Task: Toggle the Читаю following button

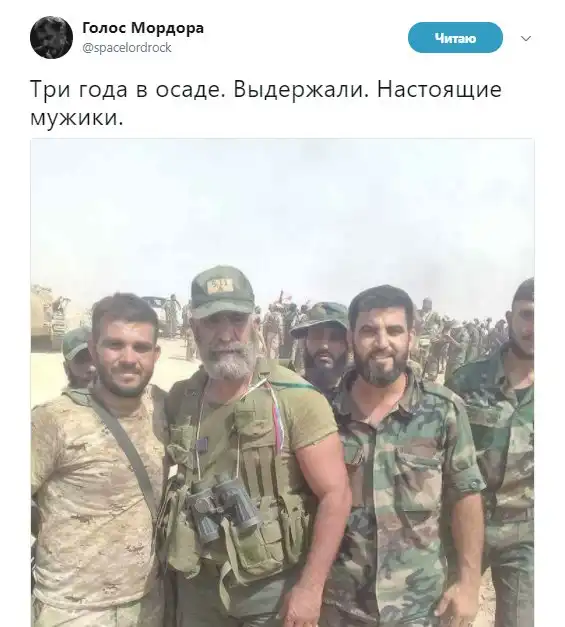Action: click(x=455, y=38)
